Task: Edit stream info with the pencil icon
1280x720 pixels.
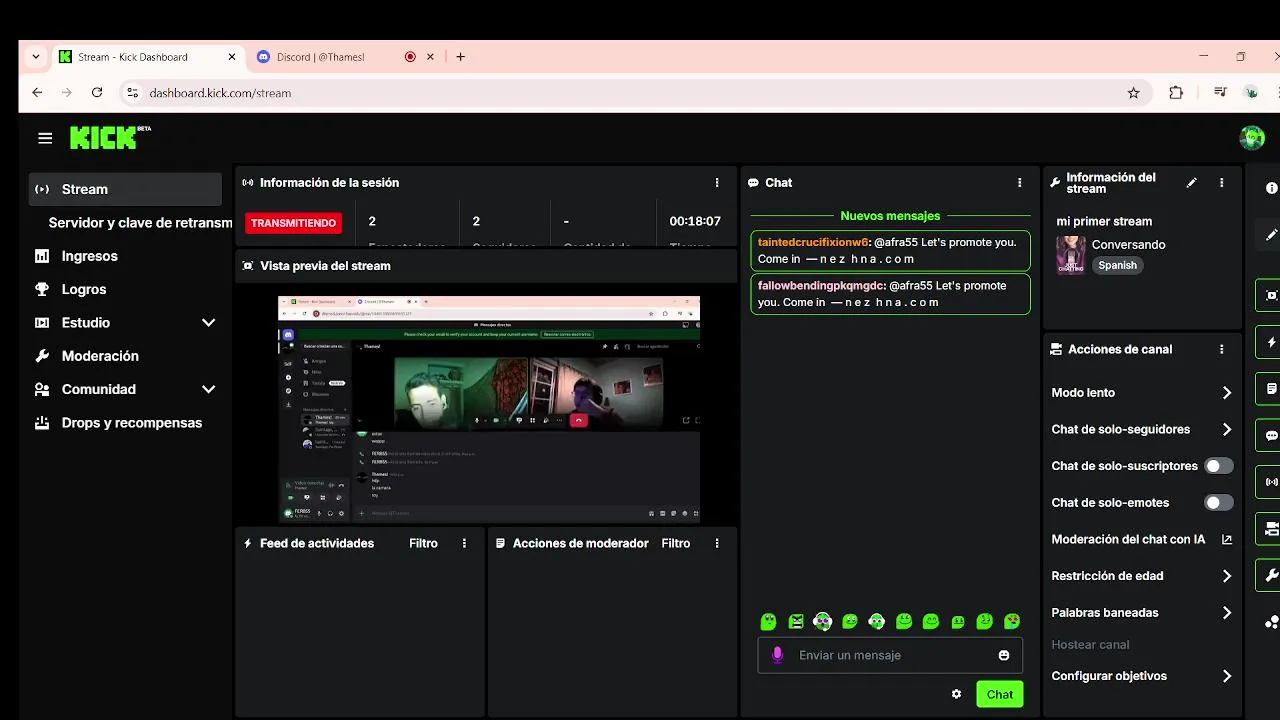Action: click(x=1191, y=183)
